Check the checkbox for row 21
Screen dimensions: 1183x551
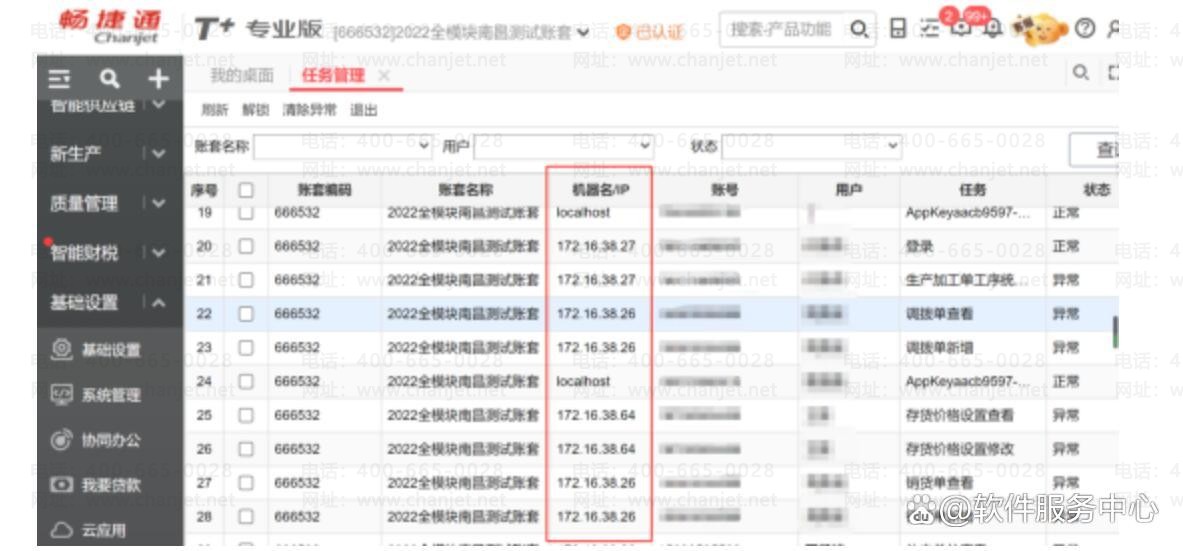pyautogui.click(x=246, y=280)
